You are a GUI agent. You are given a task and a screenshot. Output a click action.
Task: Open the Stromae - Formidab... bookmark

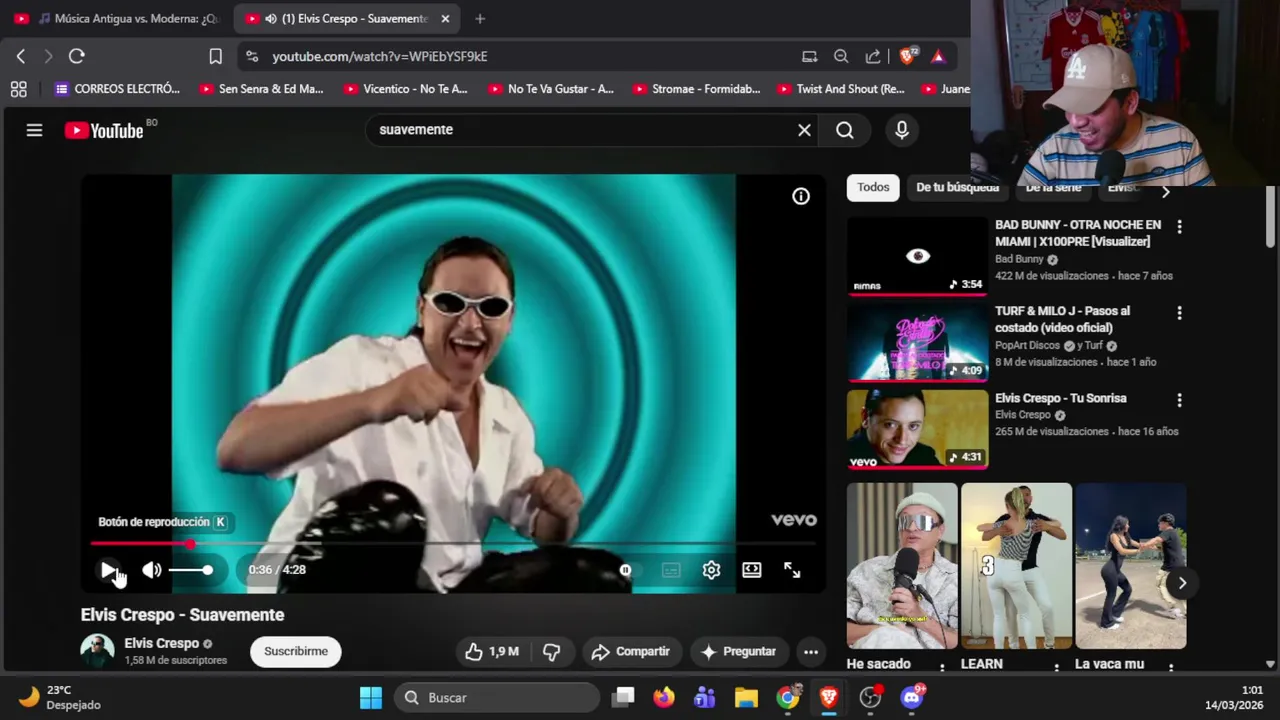(x=696, y=89)
